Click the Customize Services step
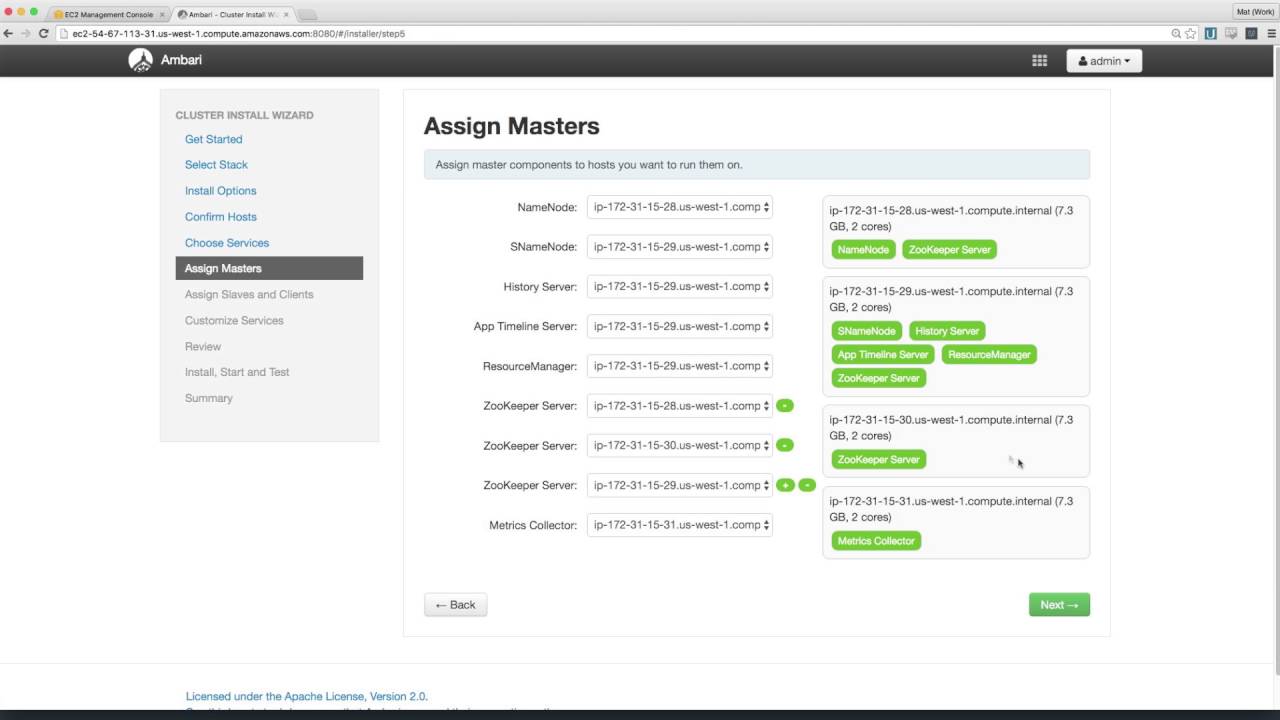The image size is (1280, 720). coord(234,321)
